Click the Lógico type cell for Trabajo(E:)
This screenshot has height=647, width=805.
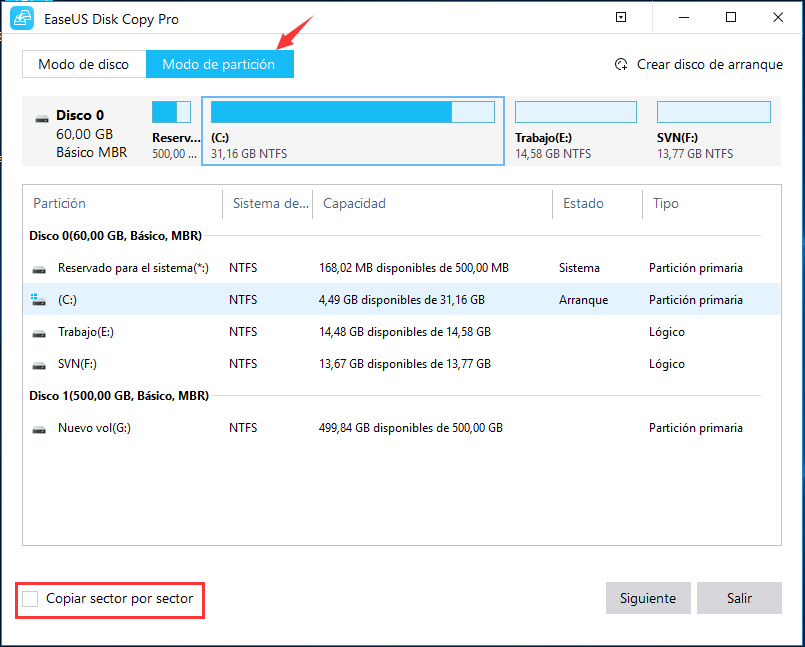pos(666,332)
